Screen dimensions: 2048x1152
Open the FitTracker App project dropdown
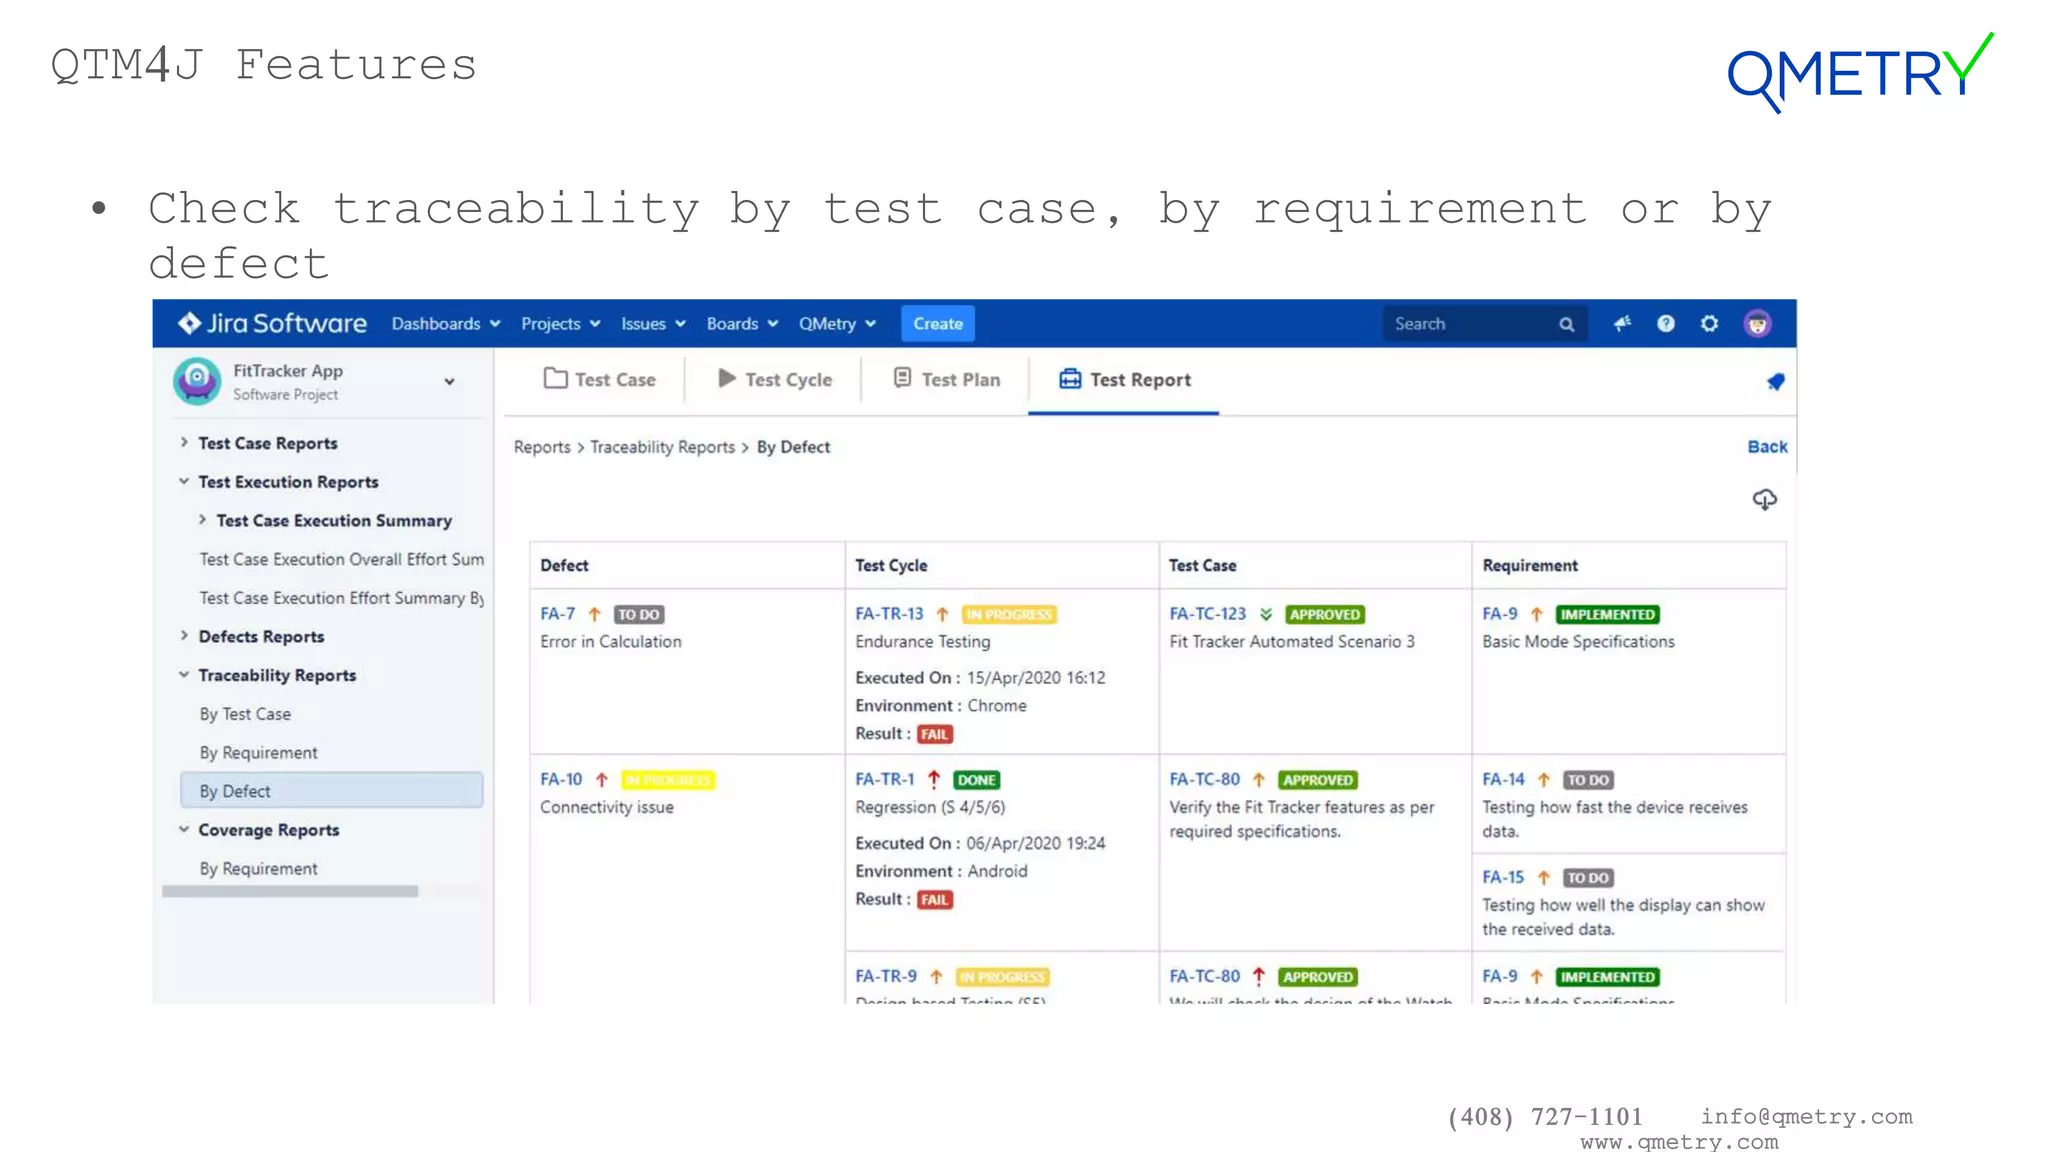click(x=450, y=382)
